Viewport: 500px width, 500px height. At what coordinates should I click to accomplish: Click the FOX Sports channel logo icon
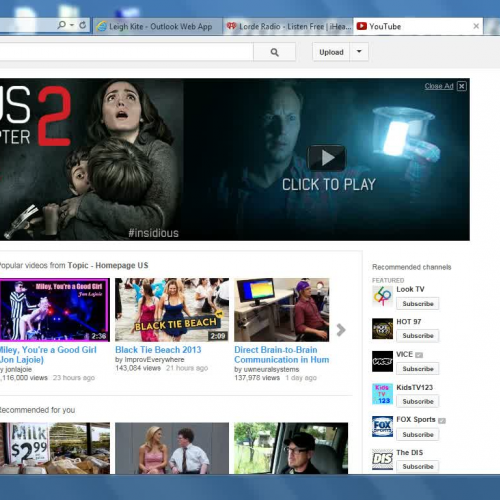pyautogui.click(x=382, y=427)
